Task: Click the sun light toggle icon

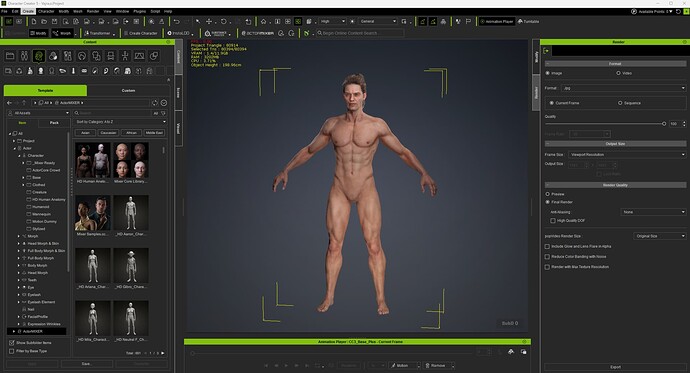Action: (352, 21)
